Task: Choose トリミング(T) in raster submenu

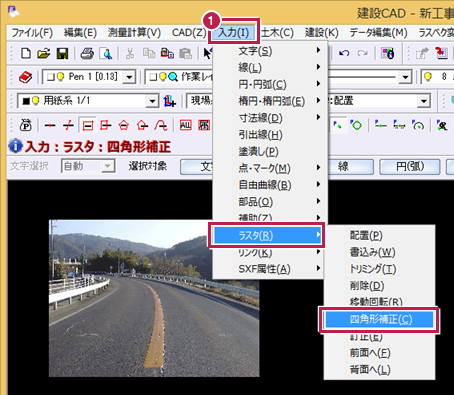Action: (373, 269)
